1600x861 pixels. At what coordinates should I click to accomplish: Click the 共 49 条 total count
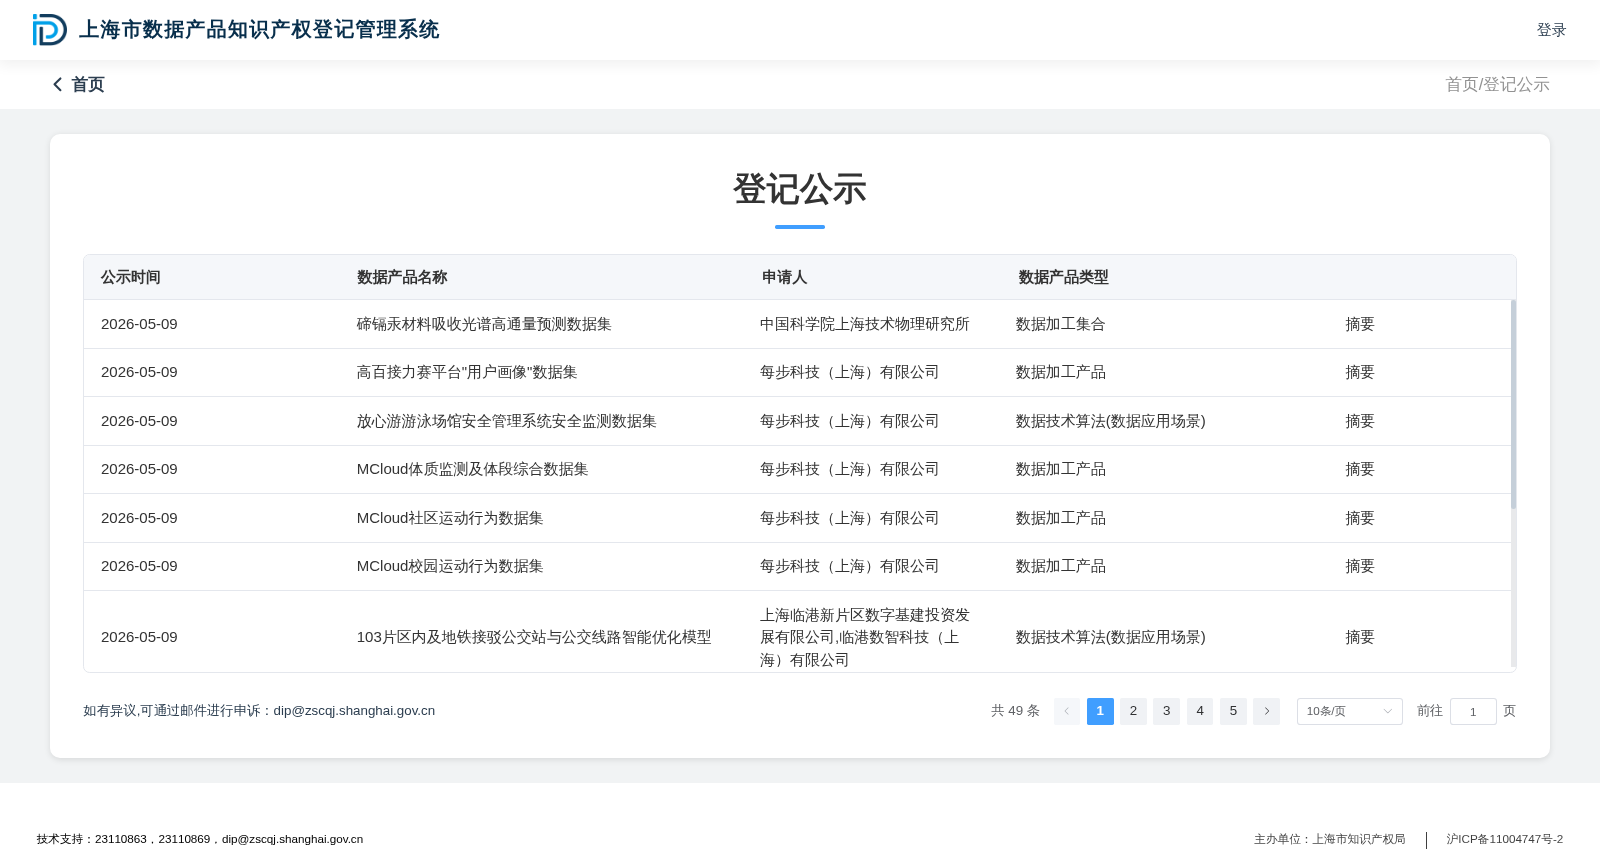point(1015,711)
